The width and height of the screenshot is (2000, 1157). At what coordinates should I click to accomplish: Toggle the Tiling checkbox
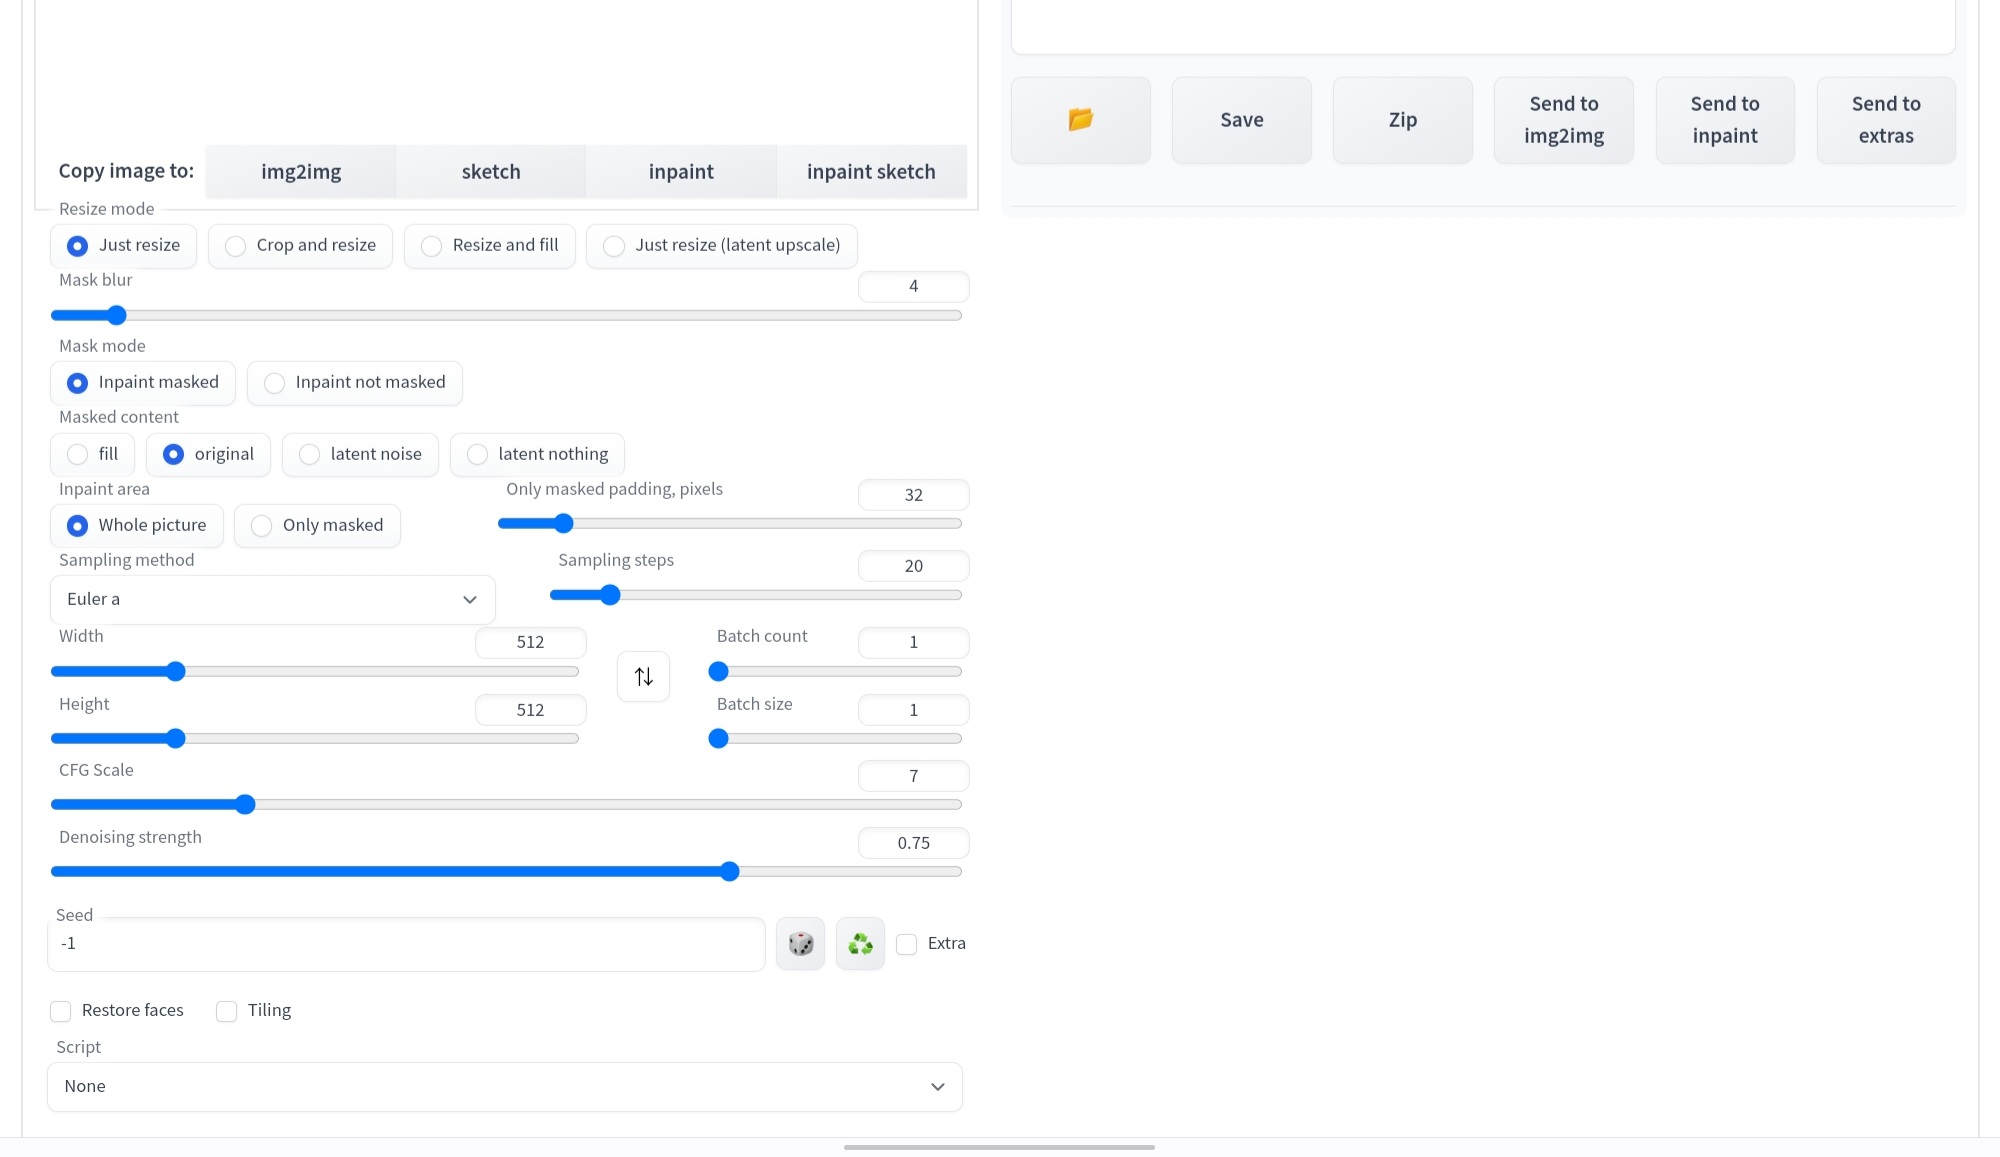point(227,1011)
